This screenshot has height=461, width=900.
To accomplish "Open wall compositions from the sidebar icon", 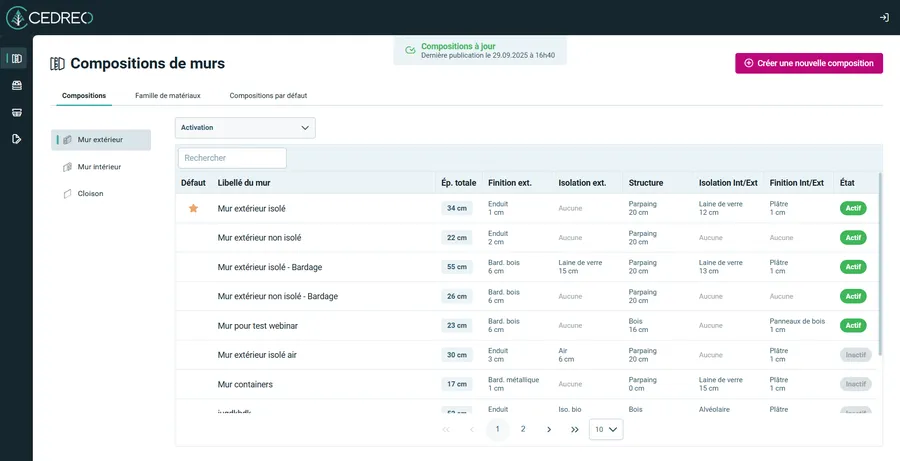I will 16,59.
